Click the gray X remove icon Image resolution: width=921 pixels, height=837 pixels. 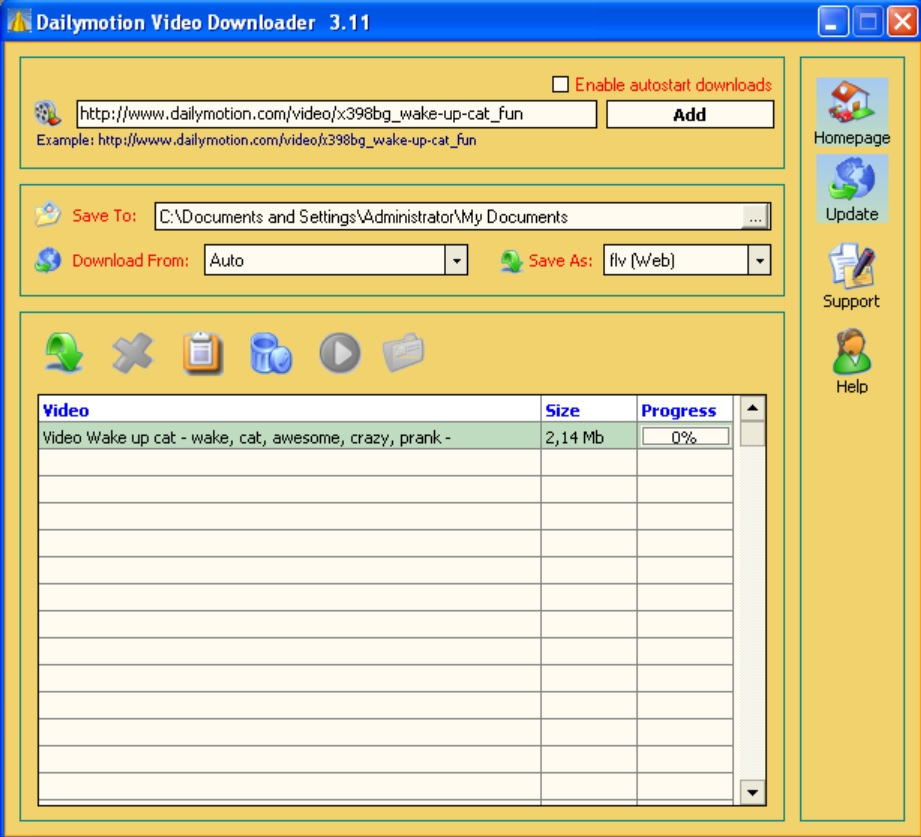pyautogui.click(x=133, y=354)
